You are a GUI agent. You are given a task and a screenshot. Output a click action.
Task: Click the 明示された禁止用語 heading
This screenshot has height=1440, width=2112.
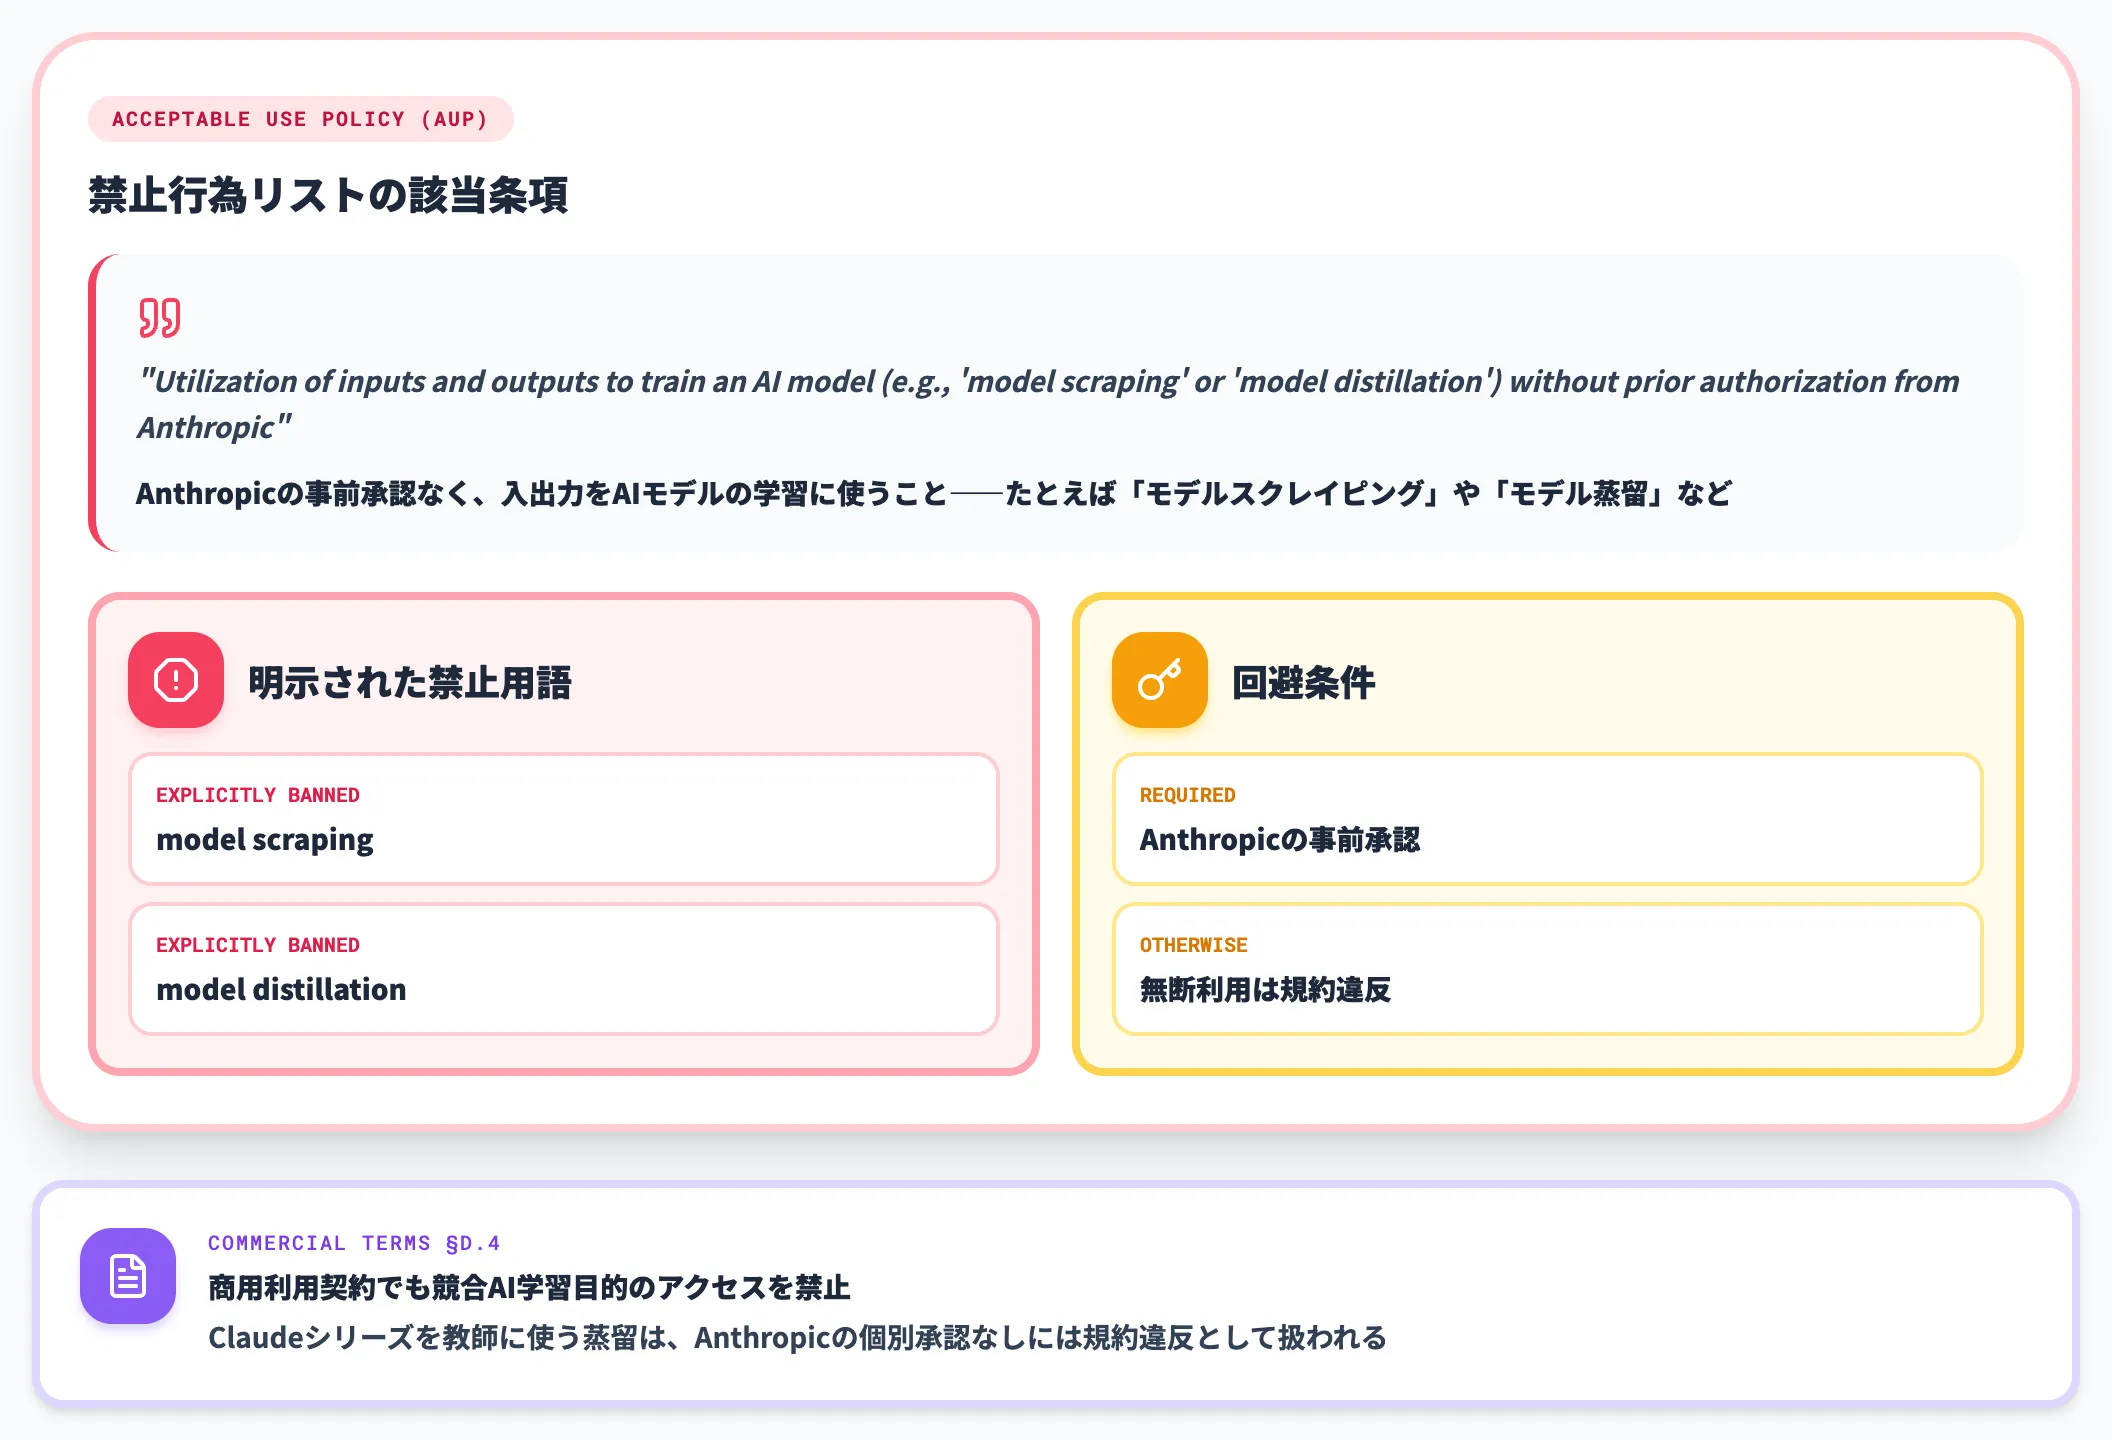tap(410, 683)
